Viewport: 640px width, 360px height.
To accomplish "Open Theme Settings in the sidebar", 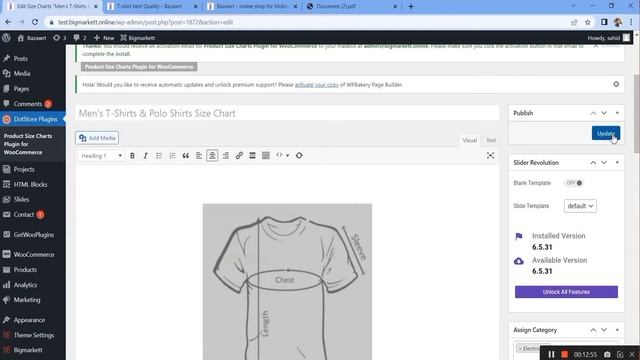I will pos(33,335).
